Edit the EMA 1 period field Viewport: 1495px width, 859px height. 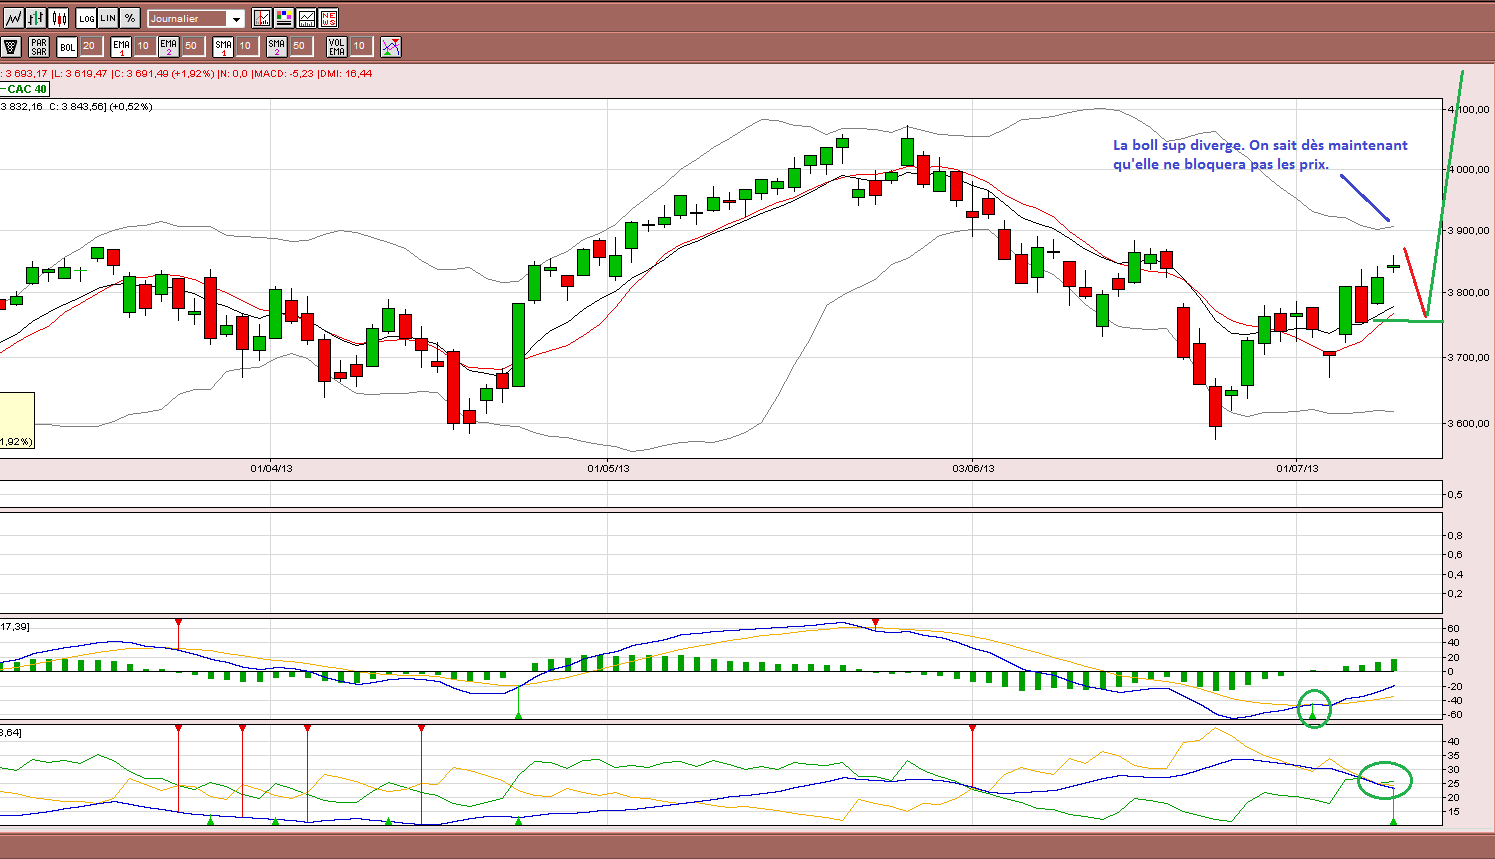[x=144, y=46]
